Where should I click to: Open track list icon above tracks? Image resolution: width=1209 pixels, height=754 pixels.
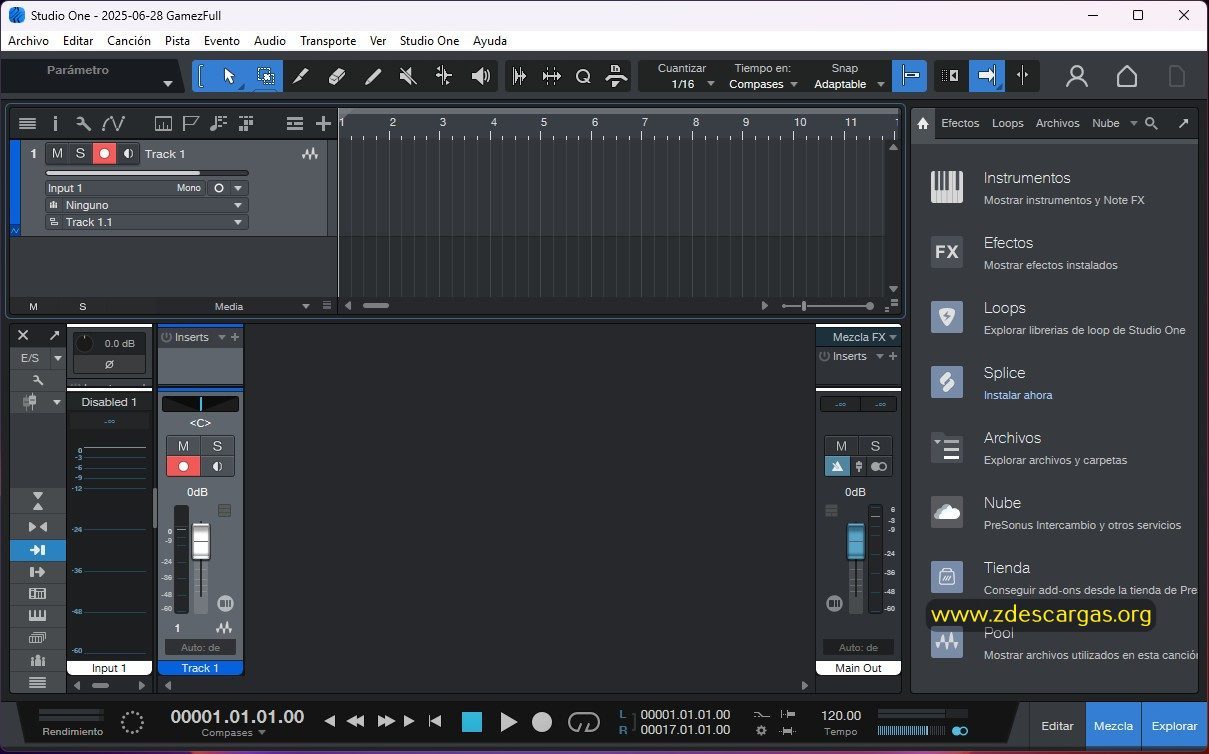point(27,123)
